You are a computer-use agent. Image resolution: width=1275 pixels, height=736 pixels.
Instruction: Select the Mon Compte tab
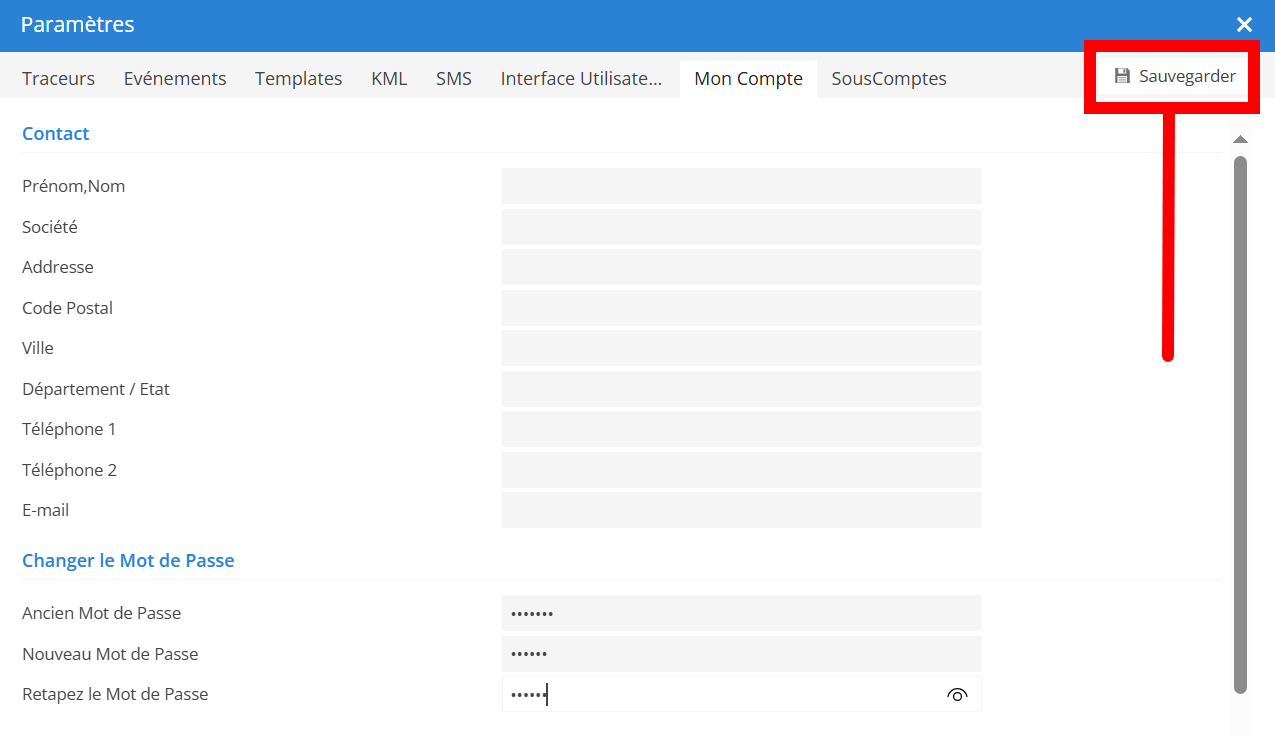coord(748,78)
